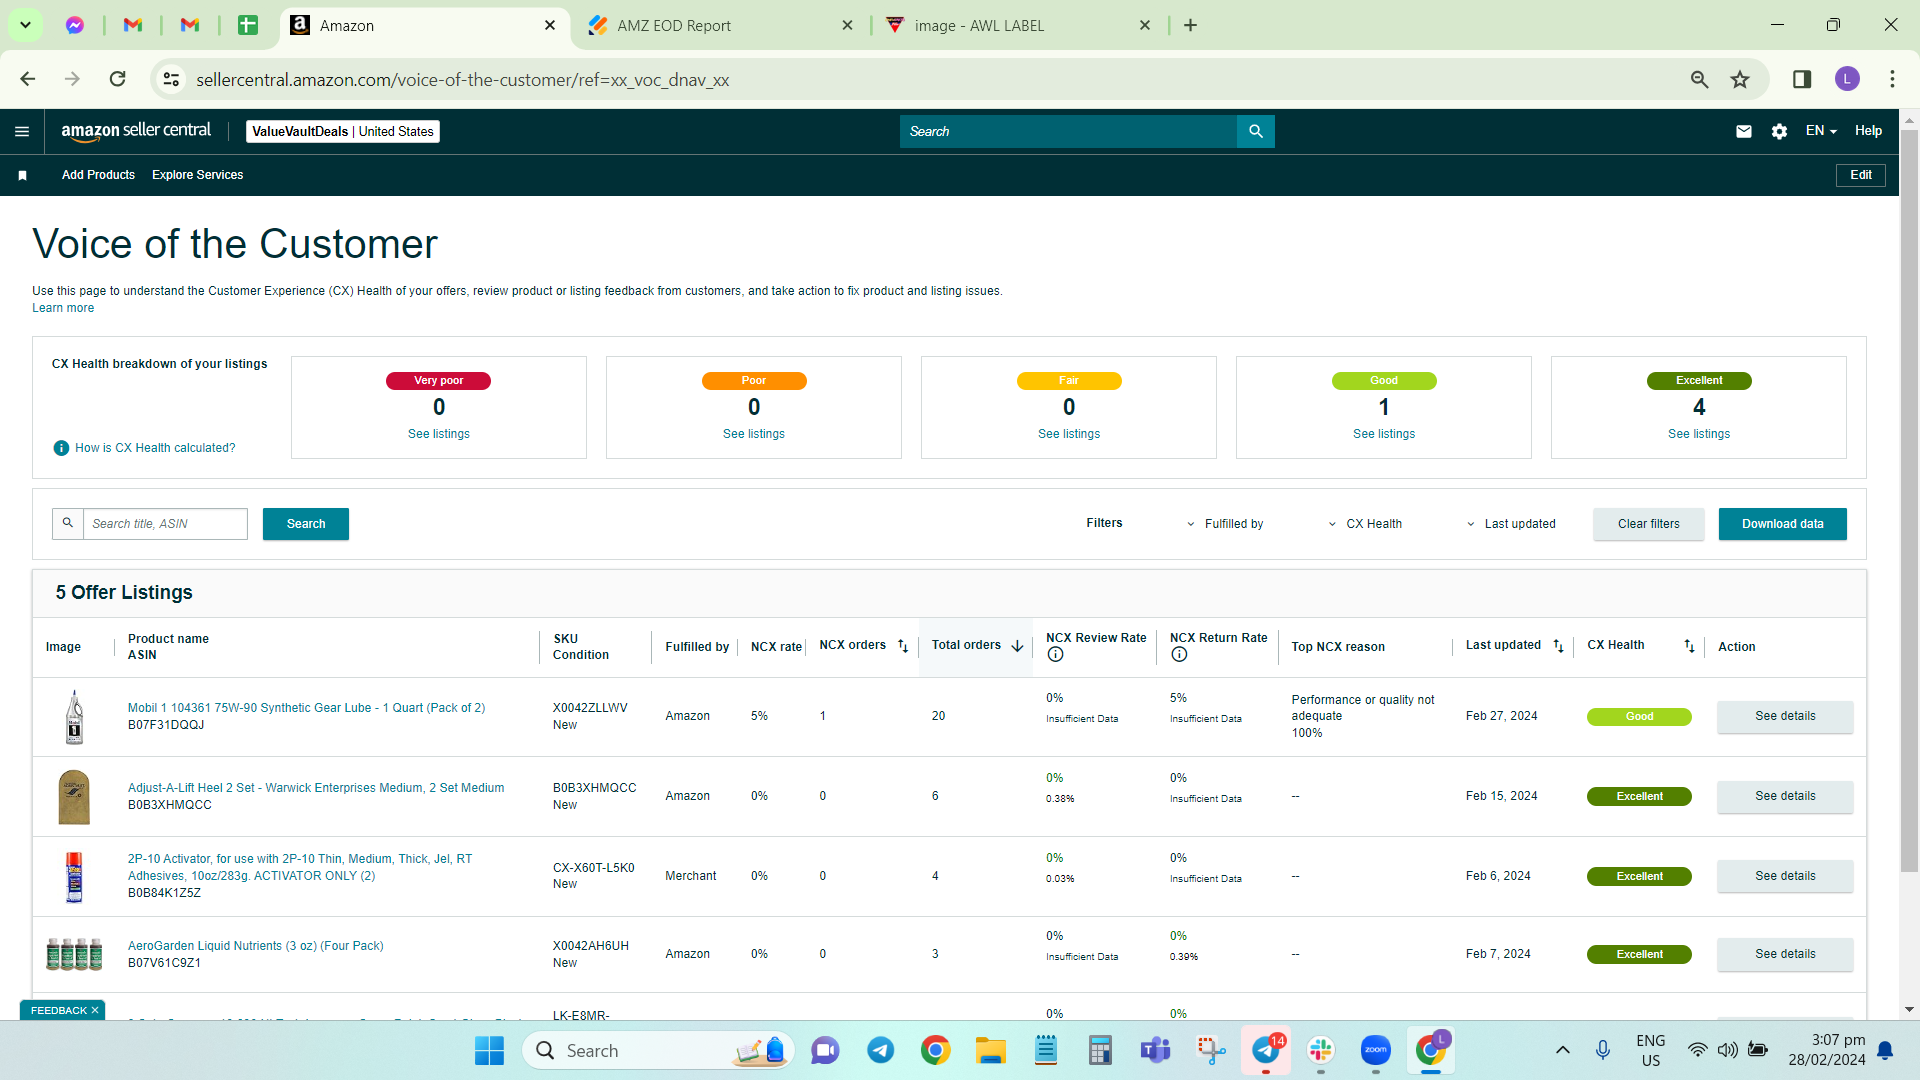Open How is CX Health calculated link
The image size is (1920, 1080).
[x=155, y=448]
